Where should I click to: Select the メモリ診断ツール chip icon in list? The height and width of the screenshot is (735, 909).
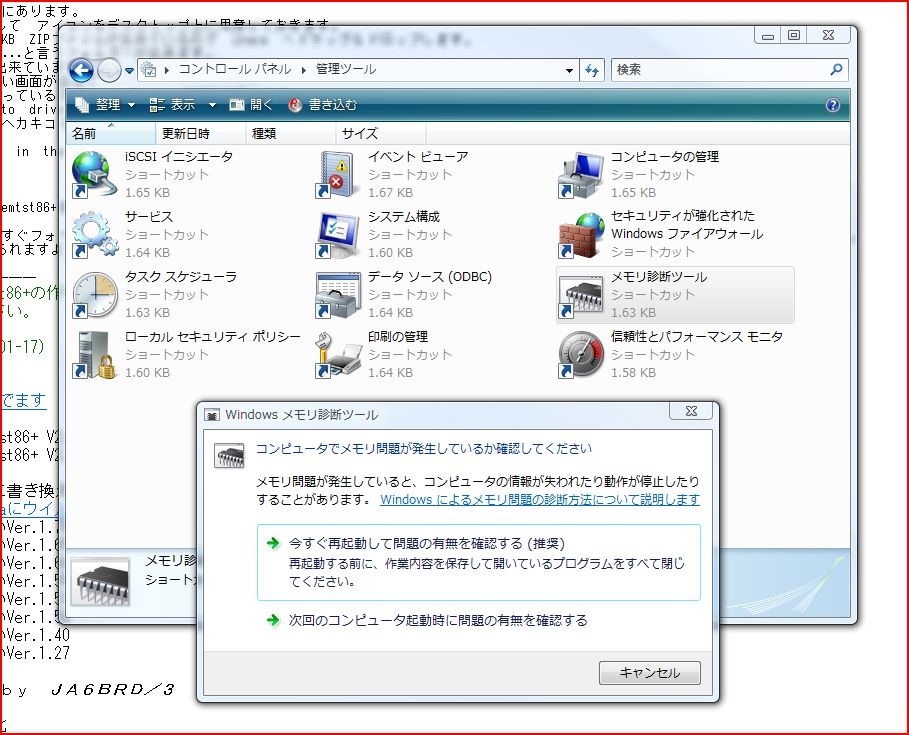tap(581, 296)
